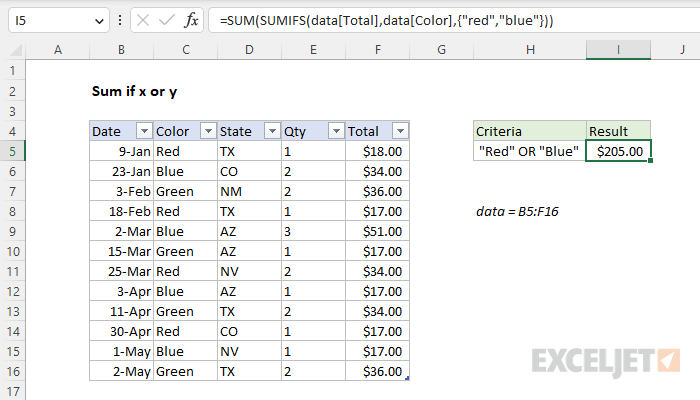Select column G header
Viewport: 700px width, 400px height.
point(442,50)
